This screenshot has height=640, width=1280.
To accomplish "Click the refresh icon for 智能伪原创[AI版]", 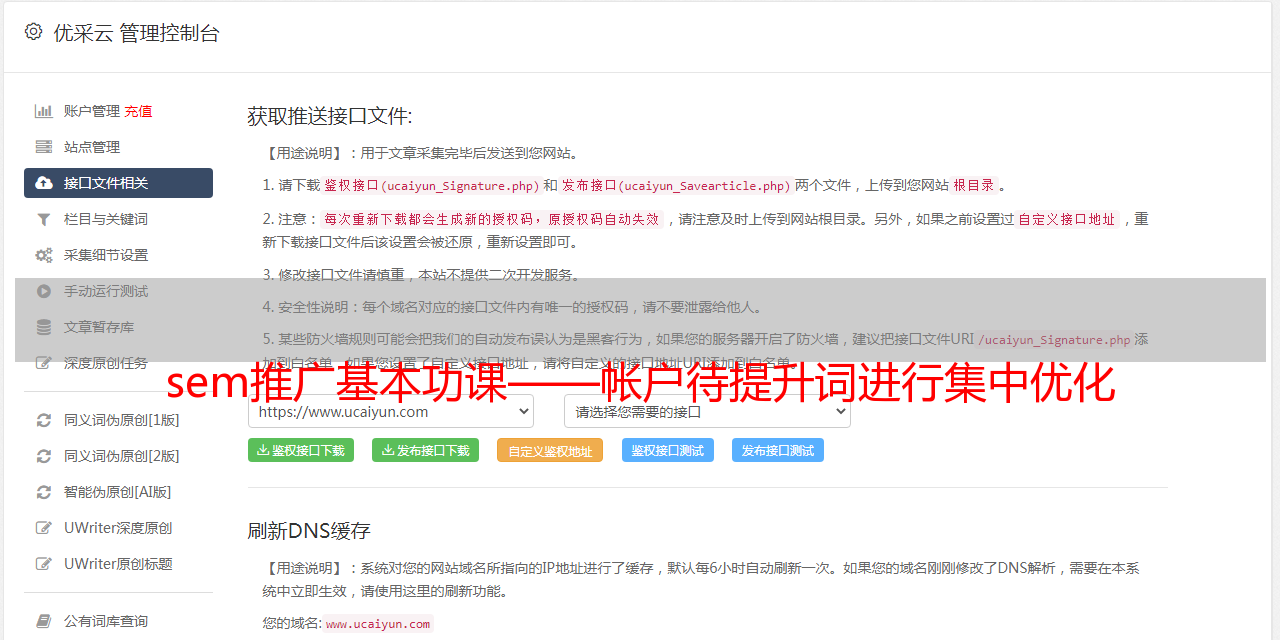I will click(x=44, y=492).
